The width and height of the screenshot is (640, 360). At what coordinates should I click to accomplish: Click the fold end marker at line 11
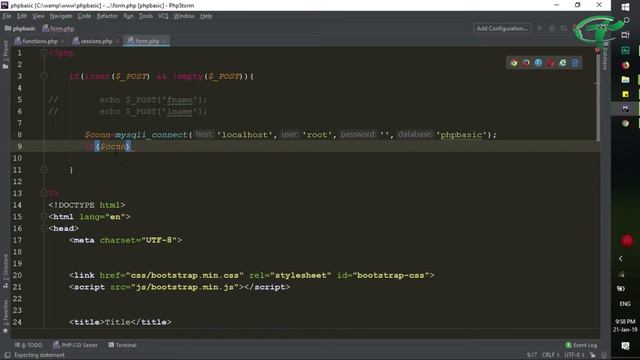pyautogui.click(x=44, y=170)
